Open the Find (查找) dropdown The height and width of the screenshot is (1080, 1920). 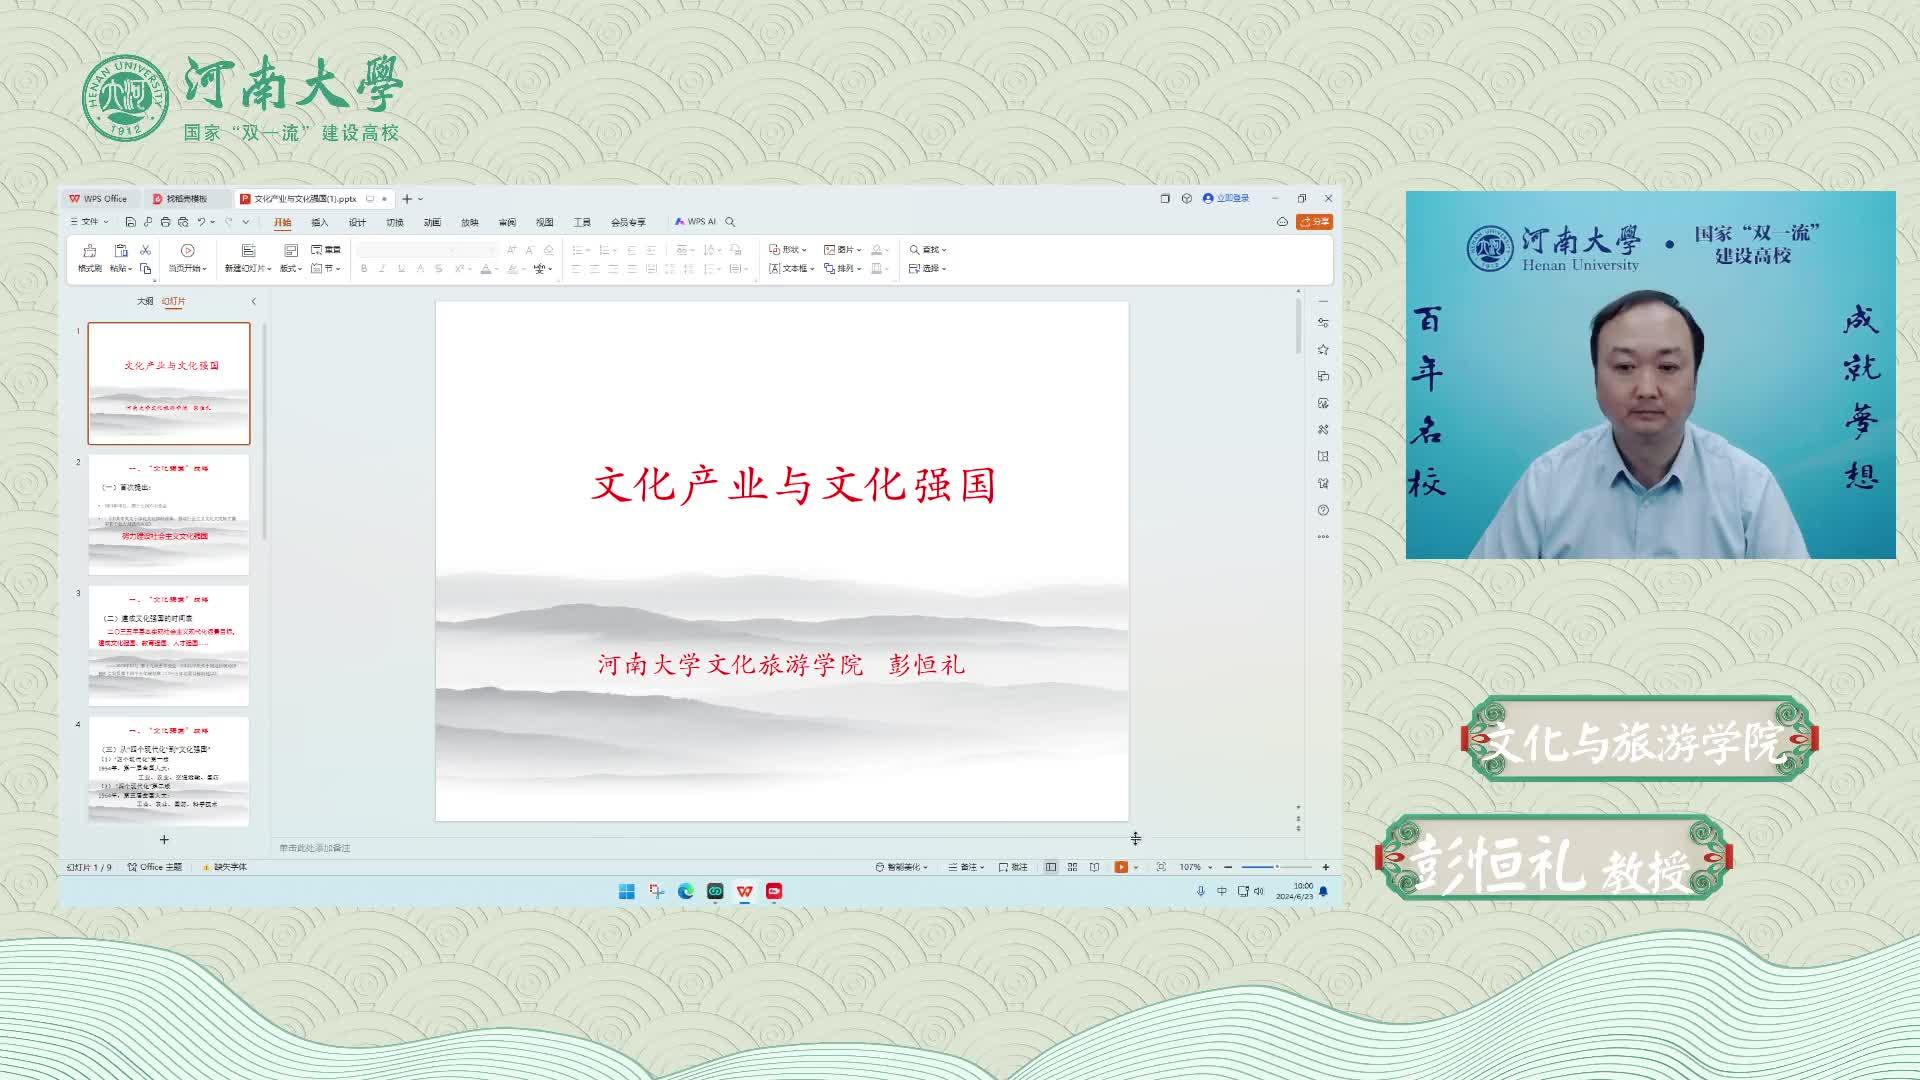[x=928, y=249]
